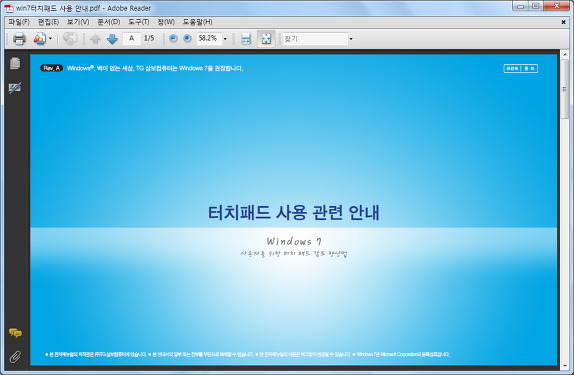Open the find options dropdown arrow

click(x=351, y=39)
